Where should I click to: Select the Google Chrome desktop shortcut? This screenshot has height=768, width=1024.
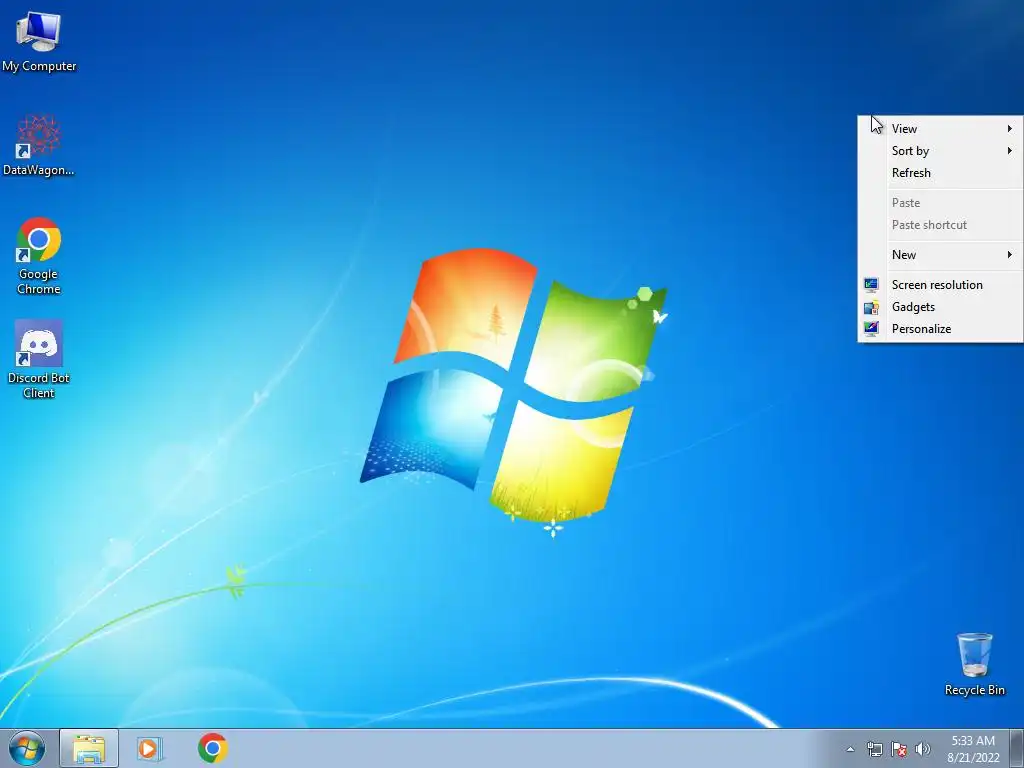click(x=39, y=256)
